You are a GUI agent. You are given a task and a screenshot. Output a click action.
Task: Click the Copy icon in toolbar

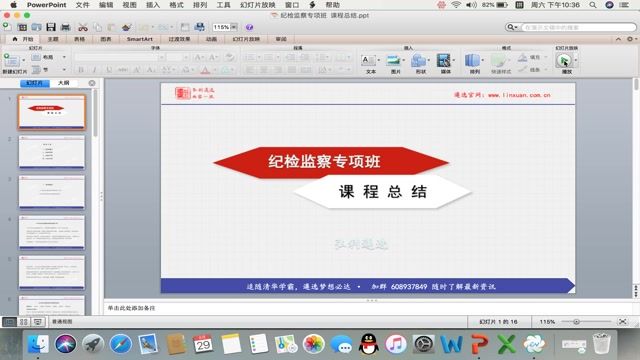98,27
